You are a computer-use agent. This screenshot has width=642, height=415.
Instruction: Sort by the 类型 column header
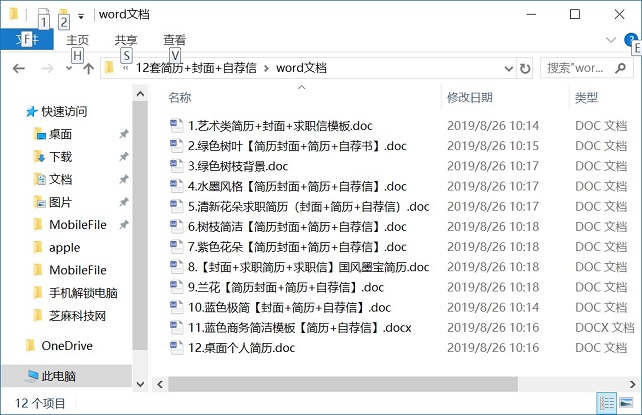coord(586,97)
